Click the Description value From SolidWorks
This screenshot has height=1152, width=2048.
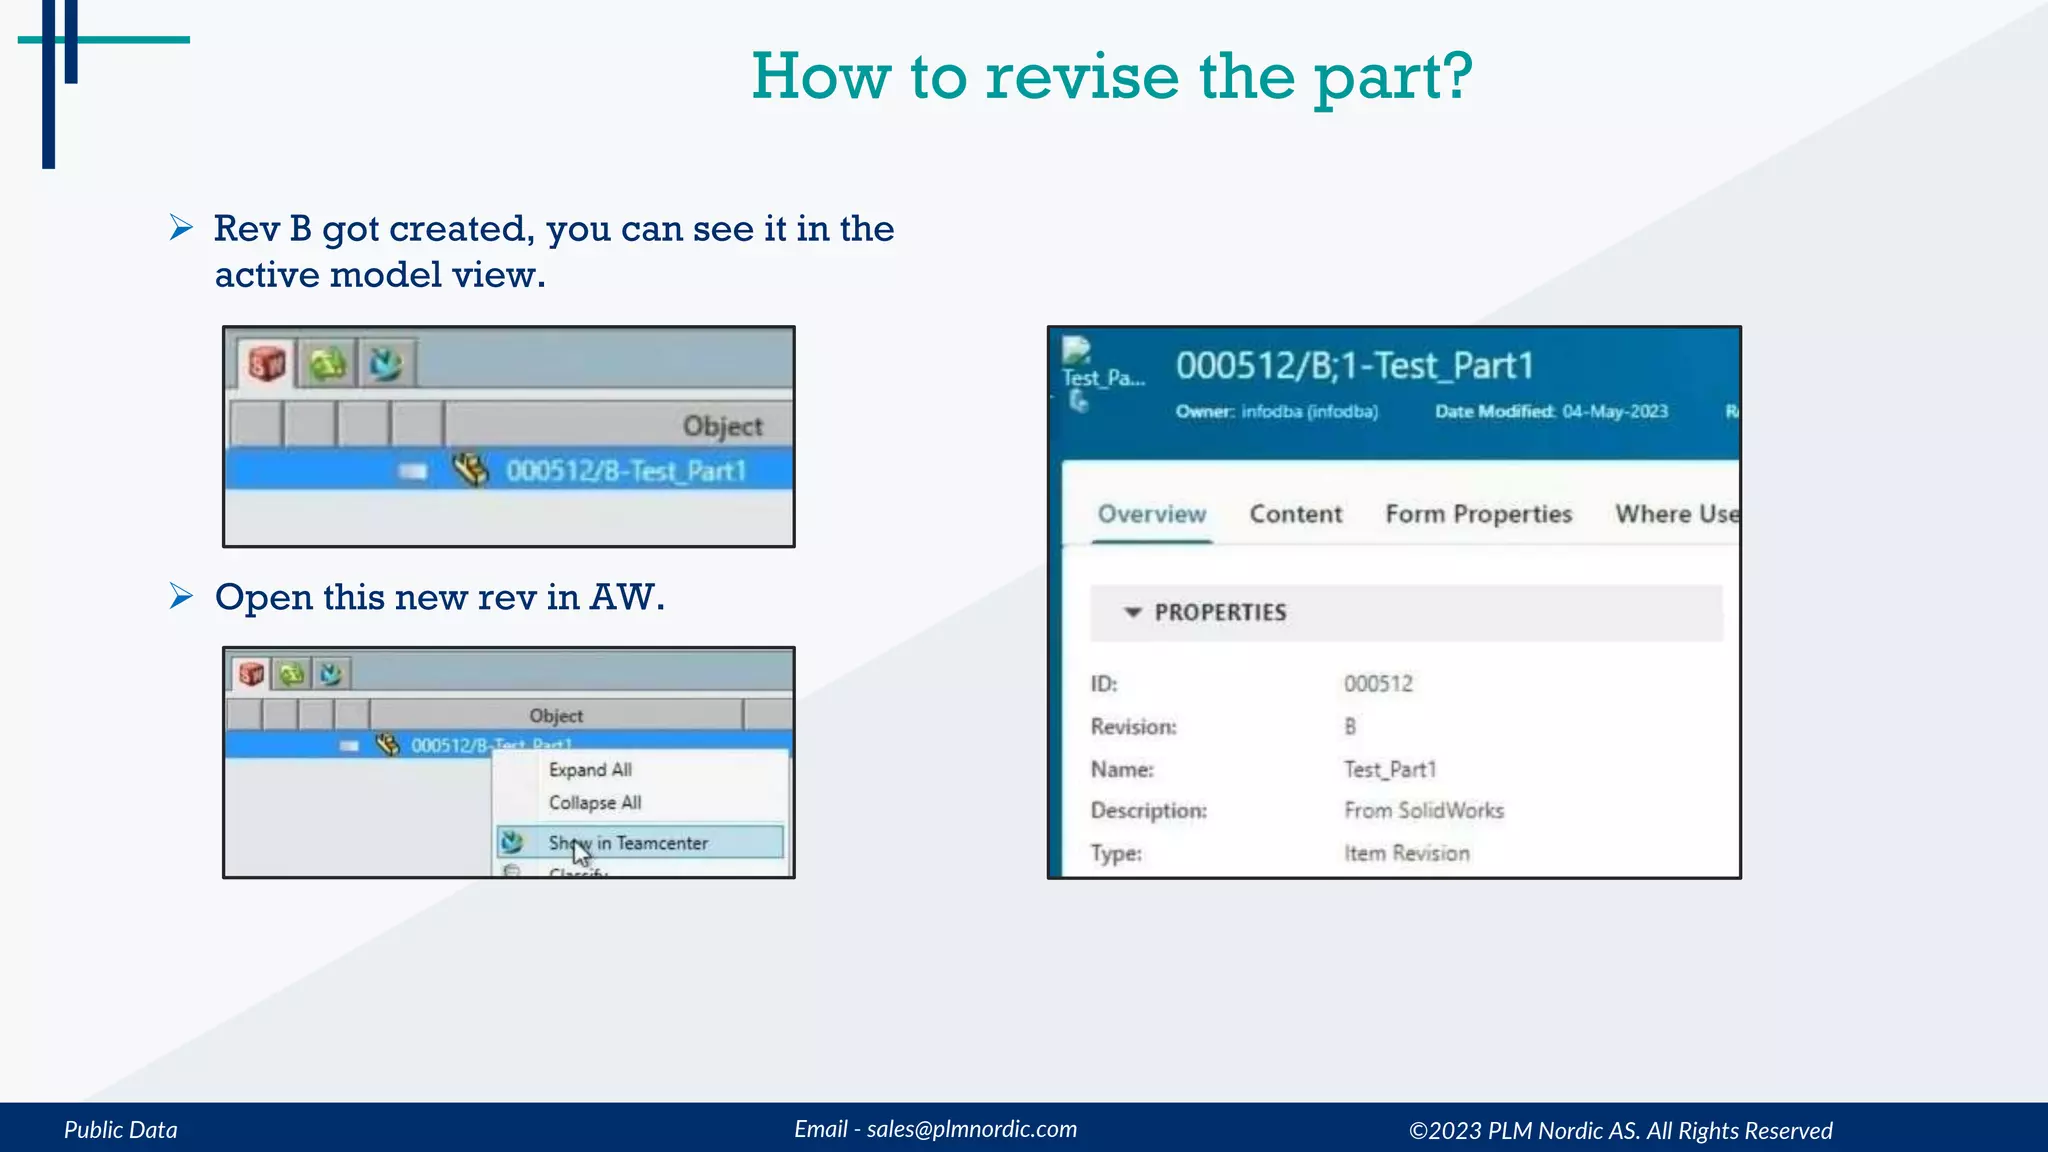1424,811
